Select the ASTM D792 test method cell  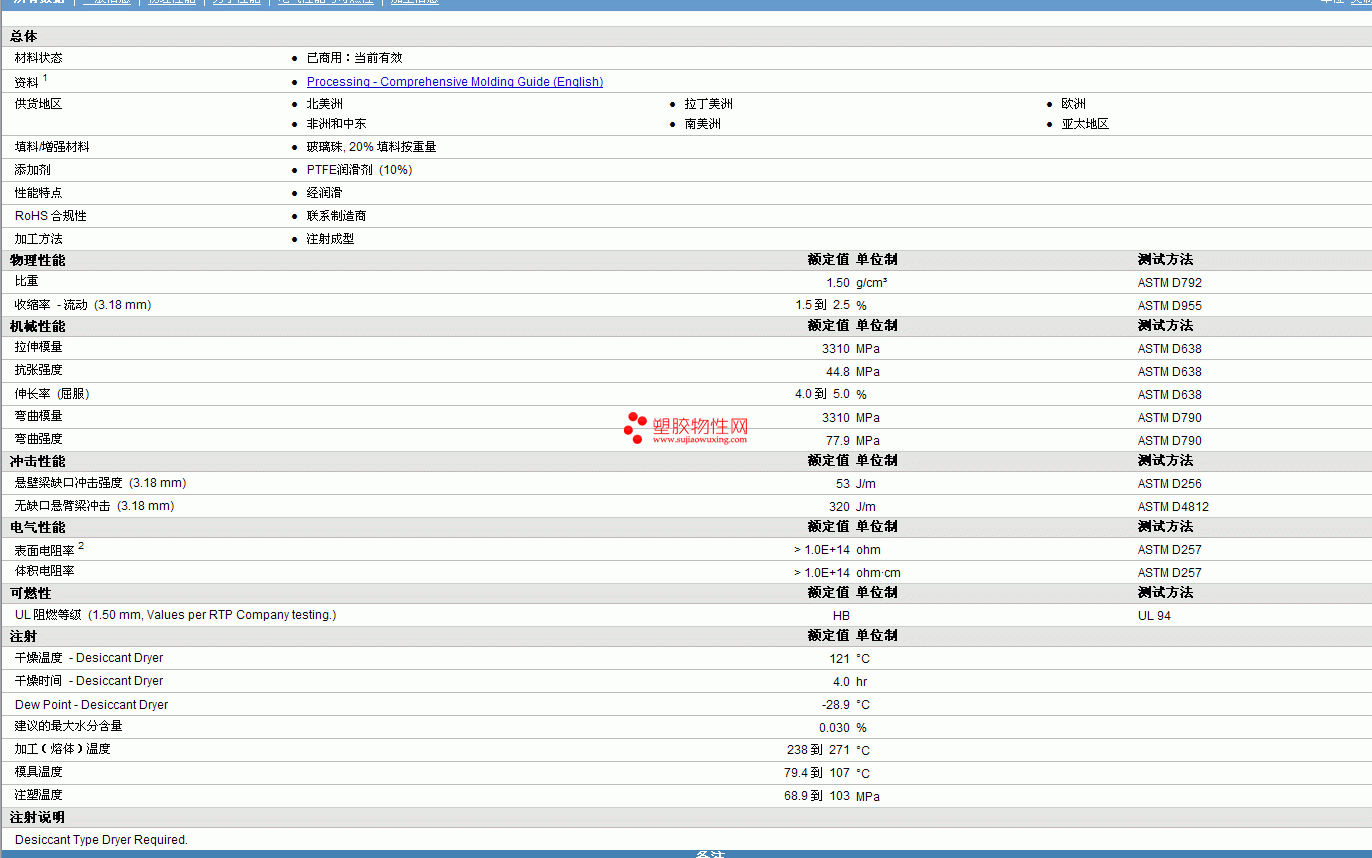pos(1169,283)
